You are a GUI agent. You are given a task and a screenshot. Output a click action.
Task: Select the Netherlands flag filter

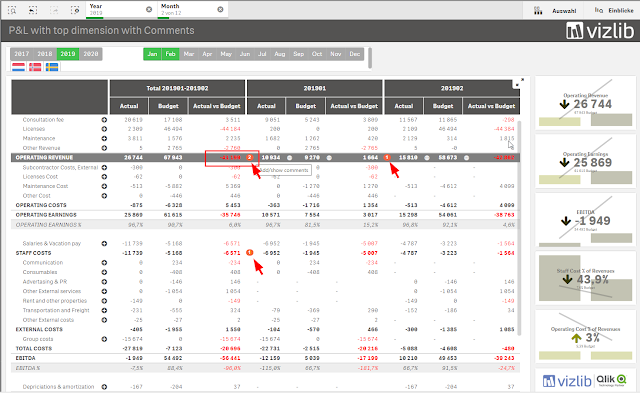[18, 67]
